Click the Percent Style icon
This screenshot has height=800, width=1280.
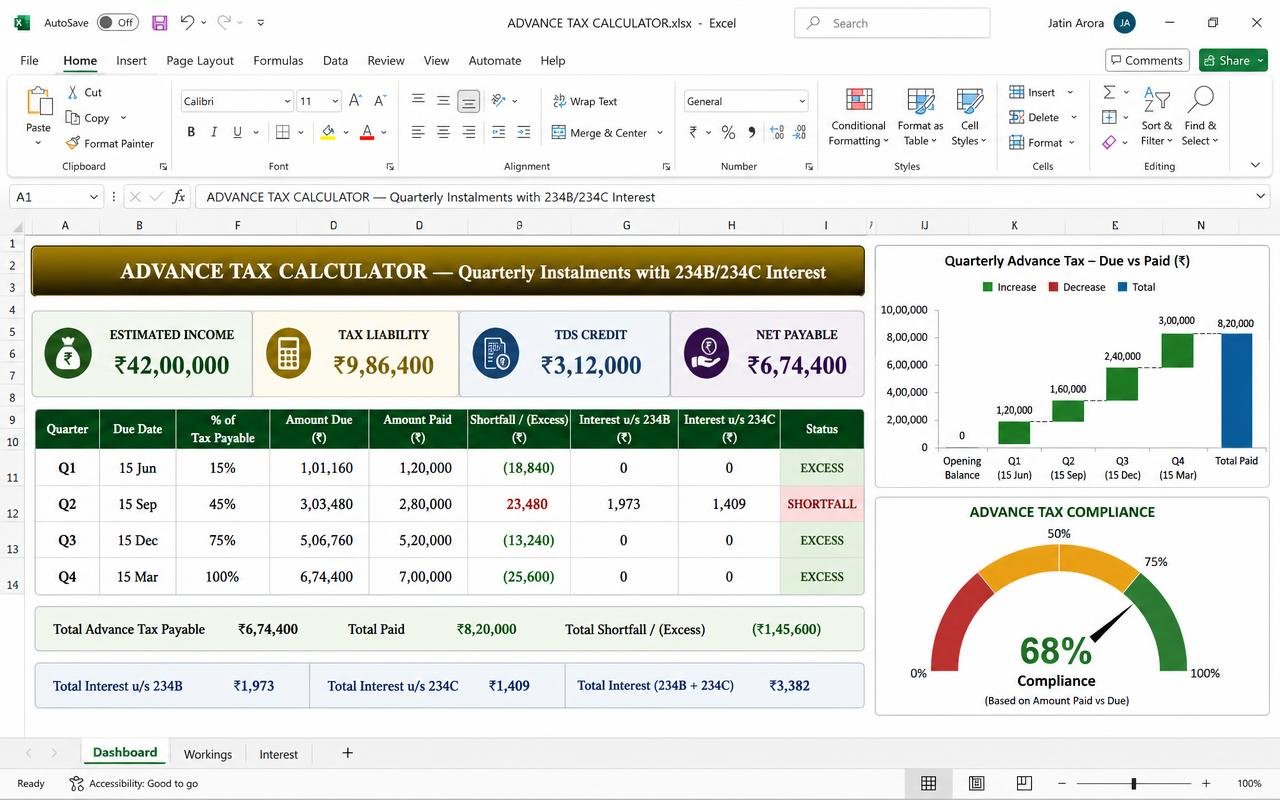(x=728, y=132)
